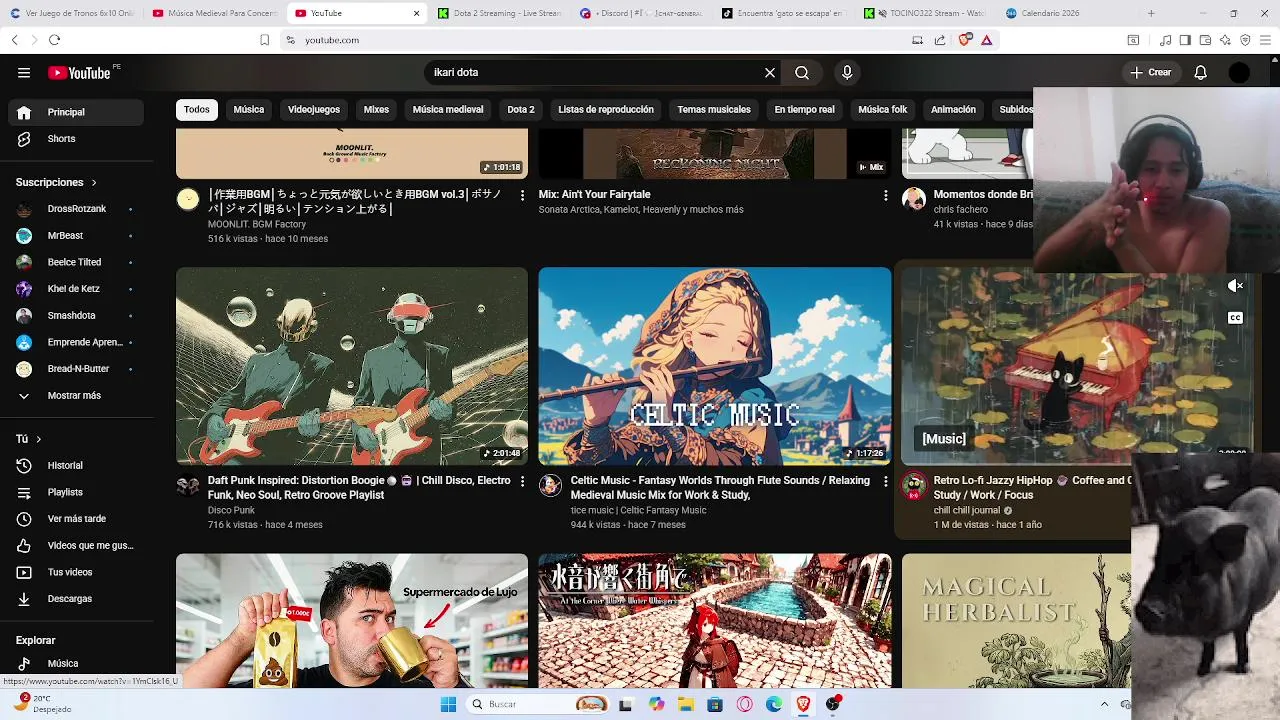Reload the page in the browser
This screenshot has width=1280, height=720.
pos(54,40)
